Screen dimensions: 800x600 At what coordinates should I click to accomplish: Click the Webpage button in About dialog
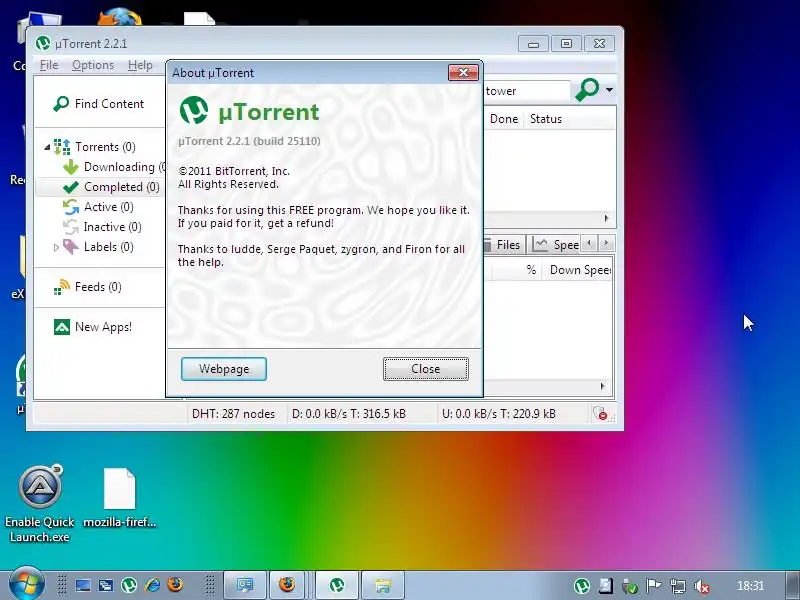[223, 369]
